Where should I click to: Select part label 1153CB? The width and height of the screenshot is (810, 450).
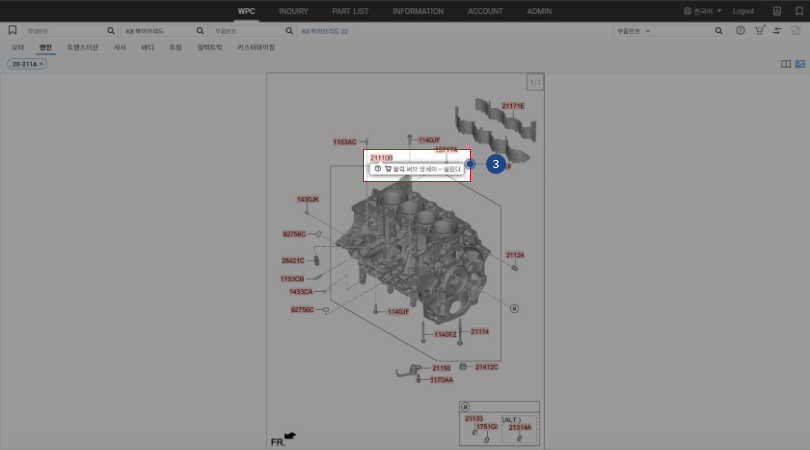(292, 279)
